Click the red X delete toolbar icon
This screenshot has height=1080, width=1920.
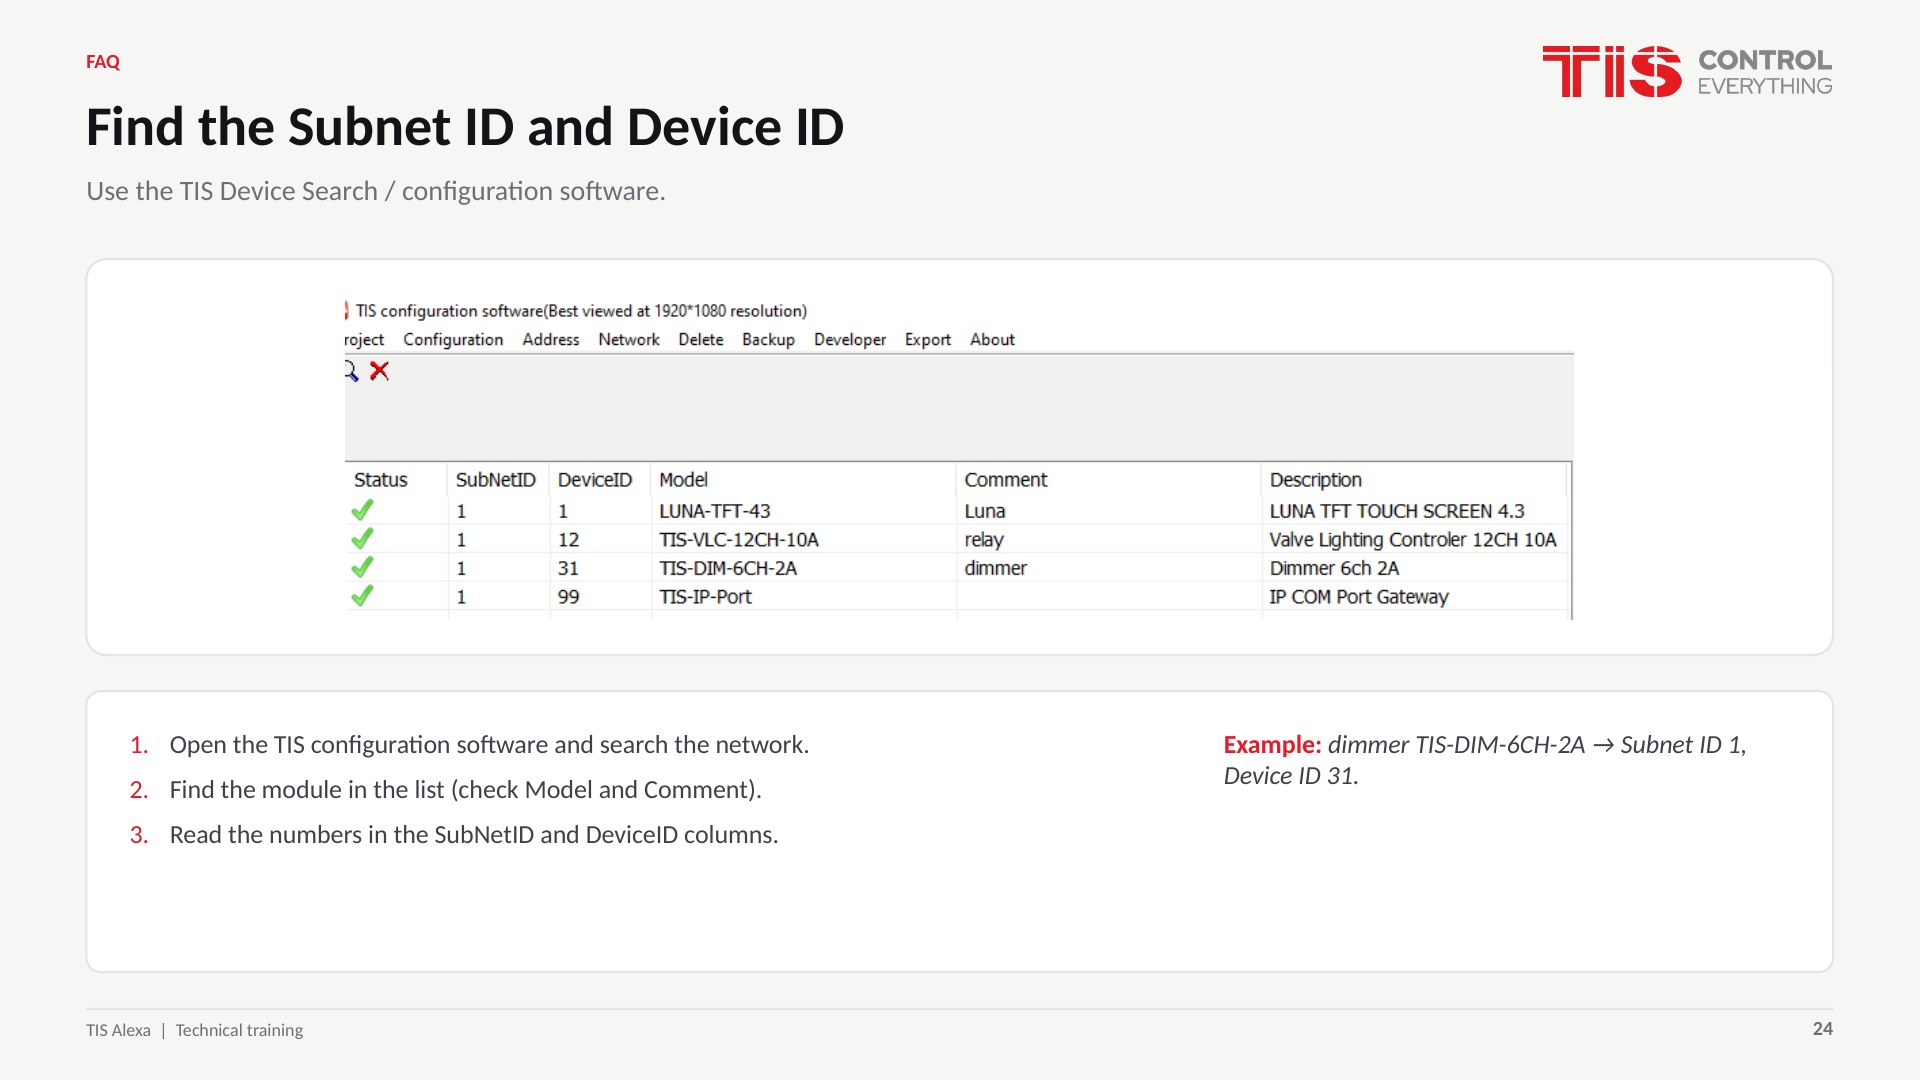[x=379, y=371]
